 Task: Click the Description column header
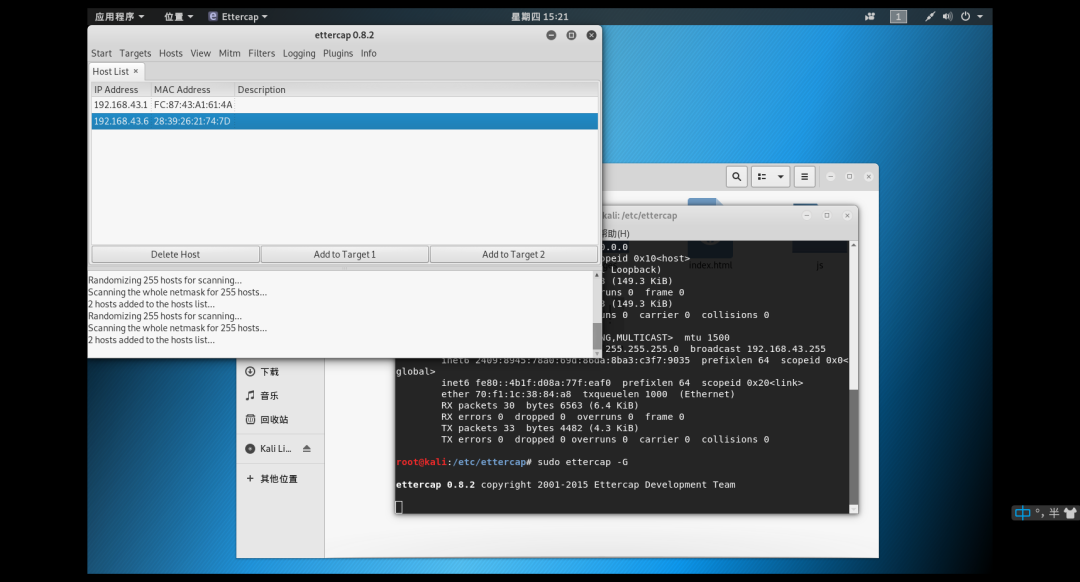416,90
